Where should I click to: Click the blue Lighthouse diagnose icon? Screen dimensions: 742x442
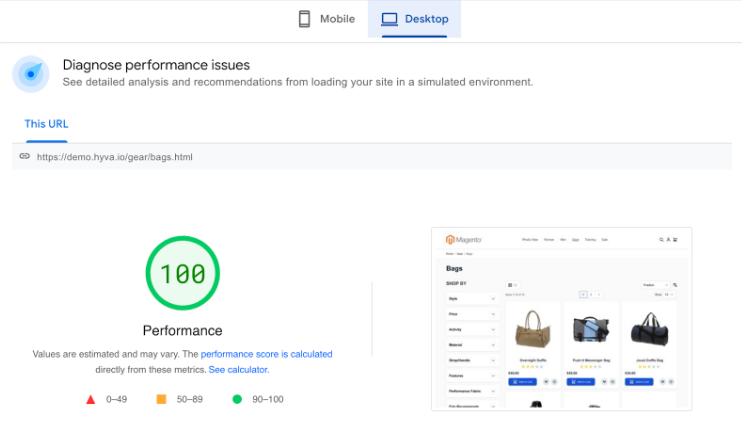coord(31,74)
